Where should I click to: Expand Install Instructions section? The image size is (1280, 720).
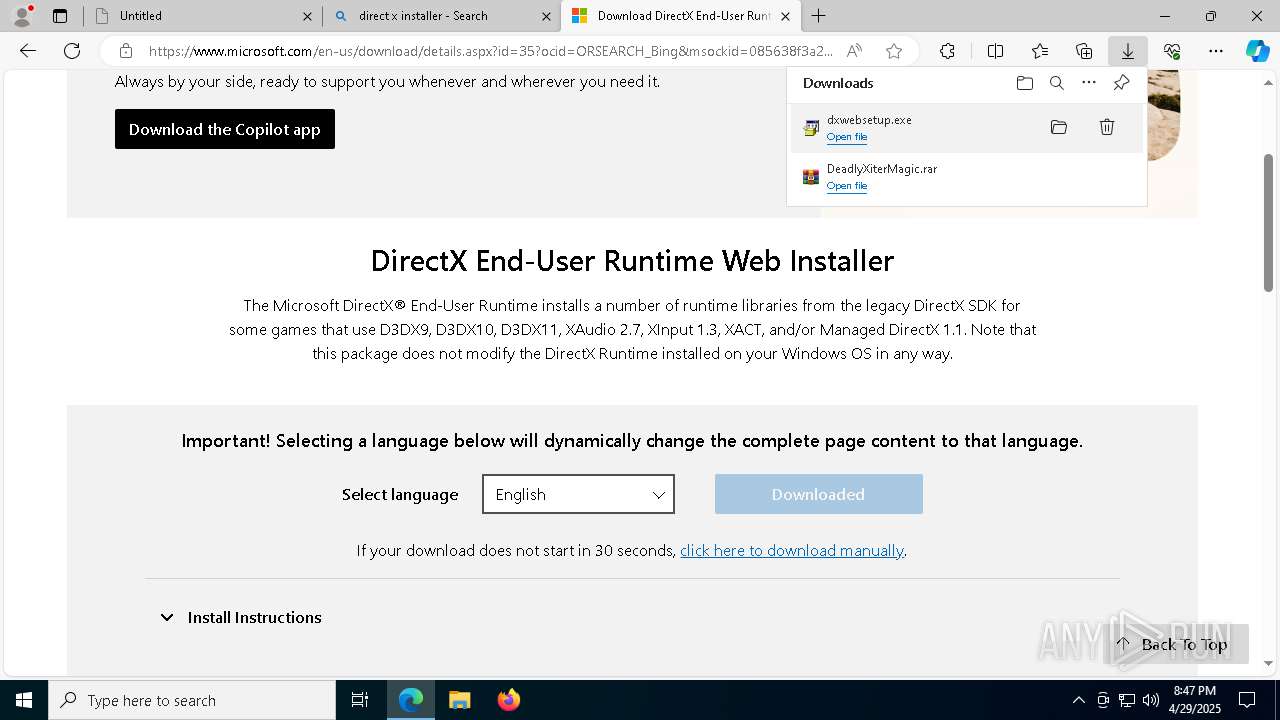[x=240, y=618]
